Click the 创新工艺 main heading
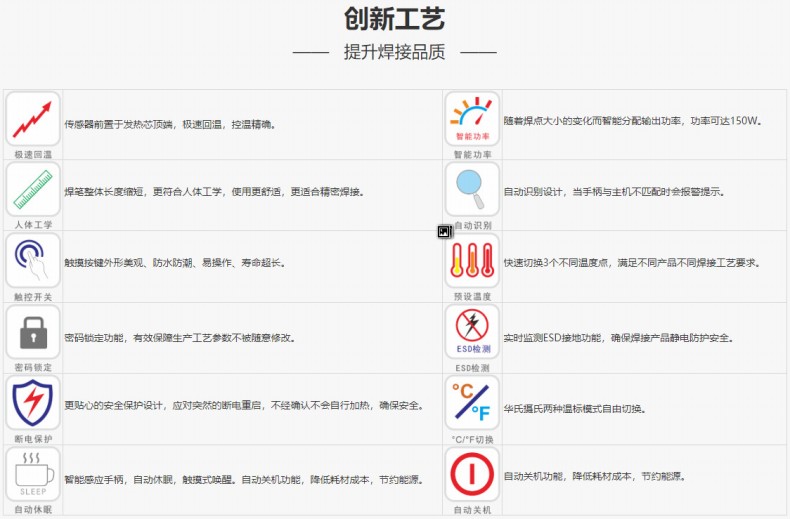 pyautogui.click(x=394, y=19)
